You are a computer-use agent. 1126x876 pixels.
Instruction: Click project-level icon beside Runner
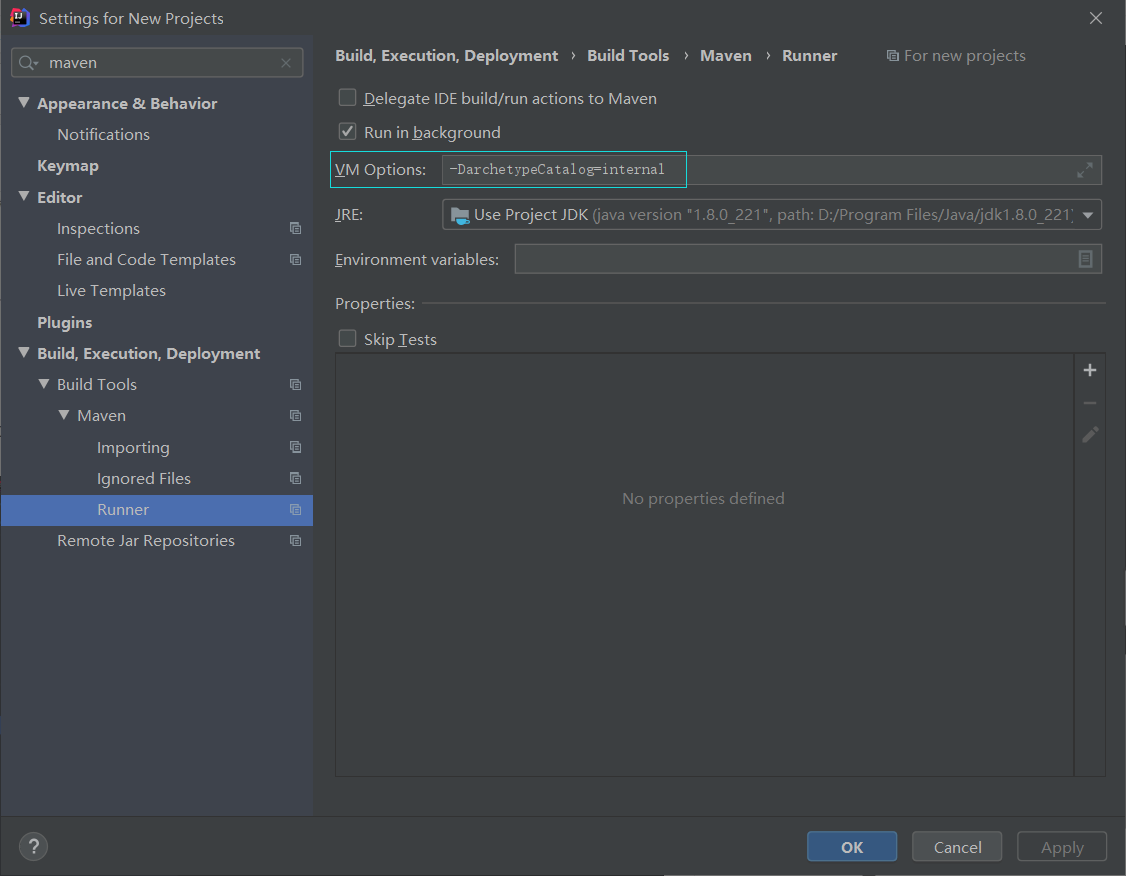tap(295, 510)
